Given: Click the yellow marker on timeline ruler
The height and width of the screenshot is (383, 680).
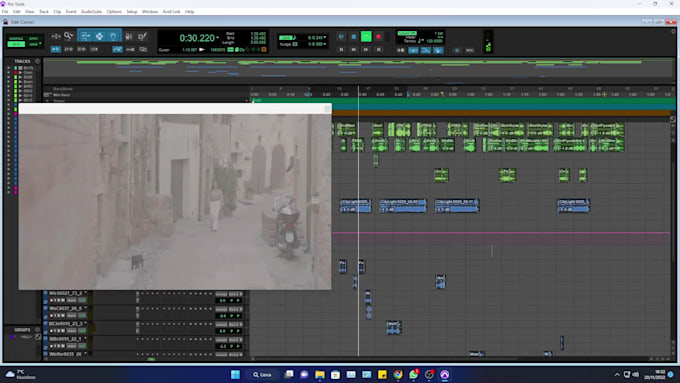Looking at the screenshot, I should tap(442, 93).
